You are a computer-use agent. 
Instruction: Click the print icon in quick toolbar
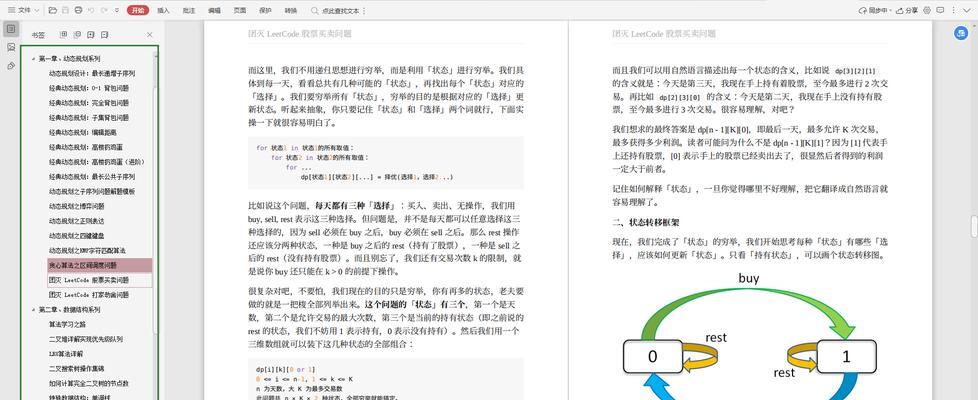tap(77, 11)
